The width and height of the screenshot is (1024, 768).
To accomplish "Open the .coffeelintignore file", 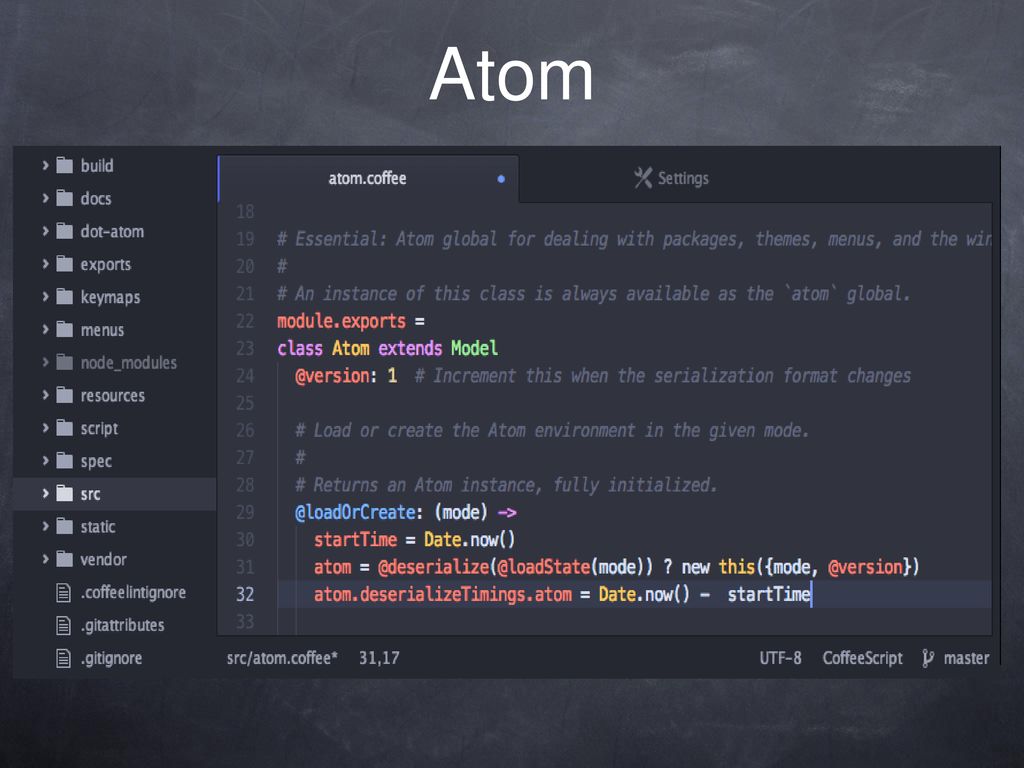I will (x=133, y=592).
